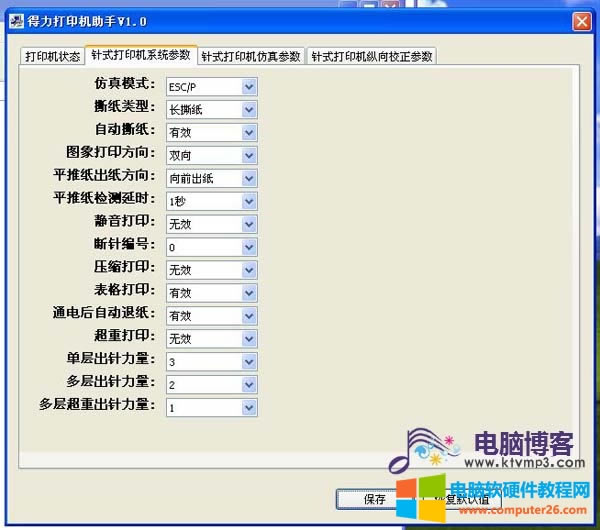Click the 断针编号 label

point(125,243)
